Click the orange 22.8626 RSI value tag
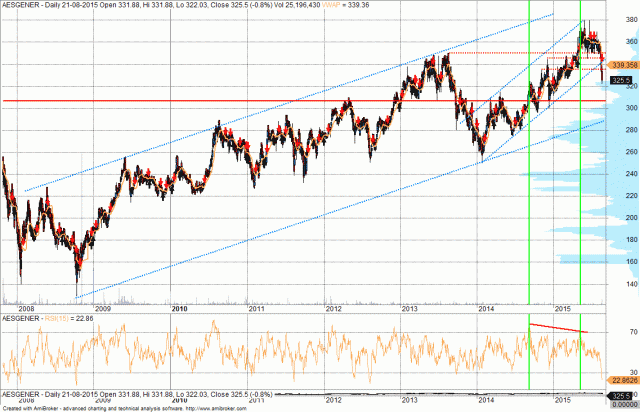The width and height of the screenshot is (640, 412). [x=623, y=380]
